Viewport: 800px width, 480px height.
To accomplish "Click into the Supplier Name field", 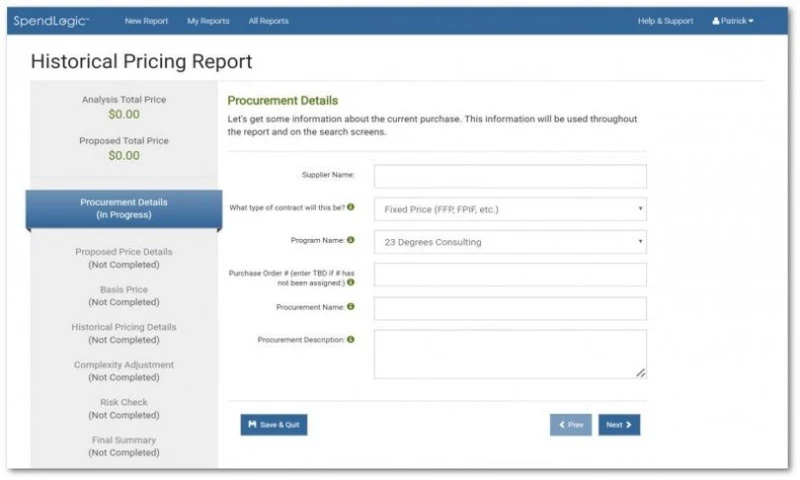I will click(x=510, y=176).
